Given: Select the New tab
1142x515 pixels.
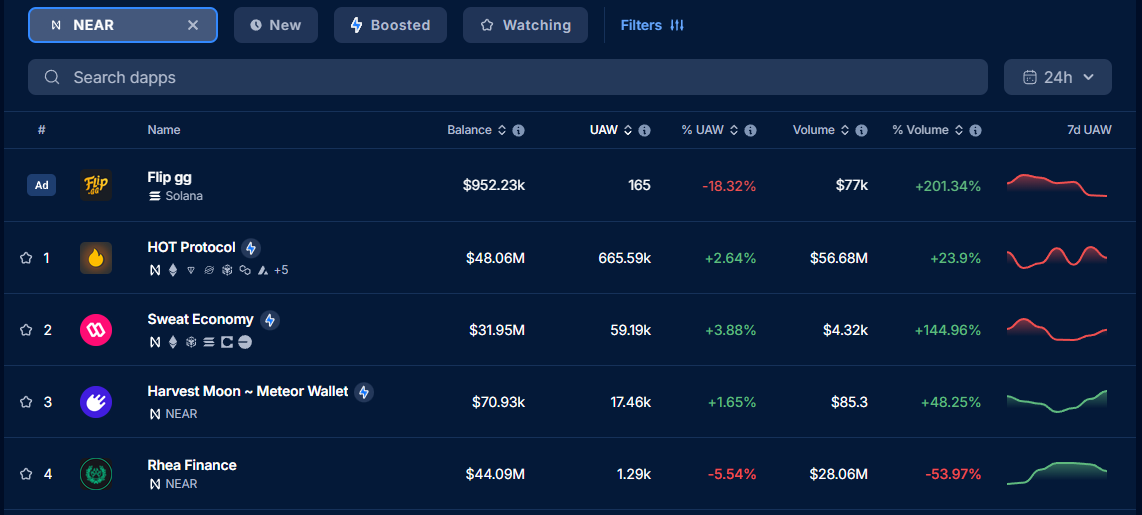Looking at the screenshot, I should (x=275, y=25).
